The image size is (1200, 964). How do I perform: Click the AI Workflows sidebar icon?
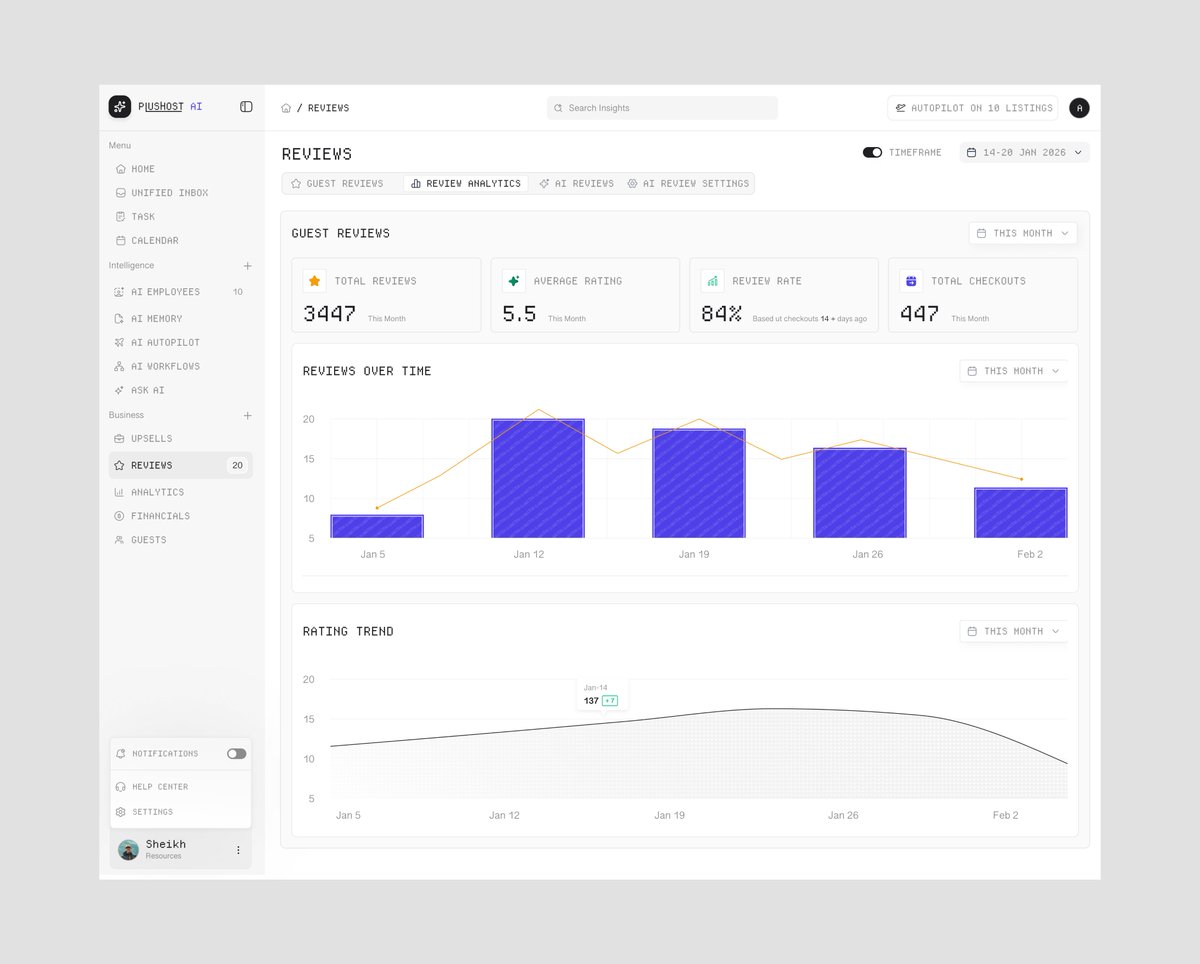[120, 367]
